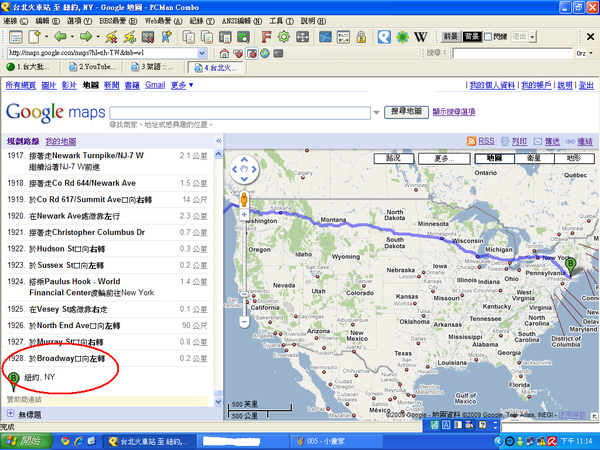600x450 pixels.
Task: Open the 工具 menu
Action: pos(281,21)
